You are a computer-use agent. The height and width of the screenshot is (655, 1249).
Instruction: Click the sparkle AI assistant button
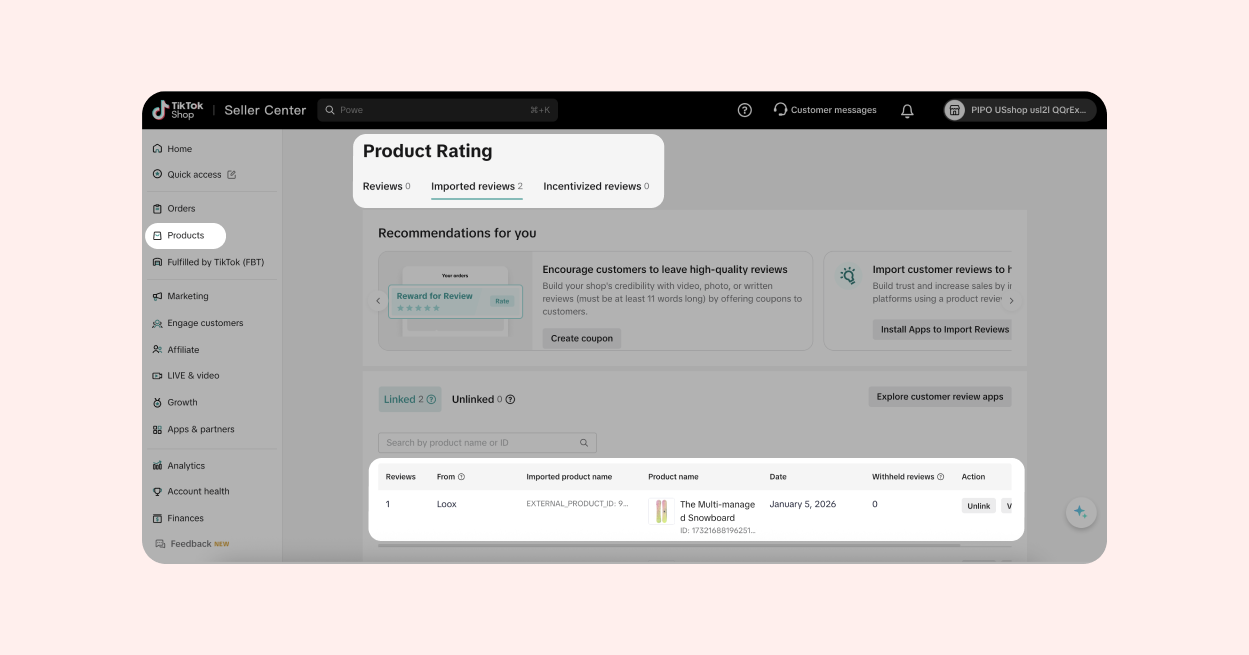pyautogui.click(x=1080, y=512)
